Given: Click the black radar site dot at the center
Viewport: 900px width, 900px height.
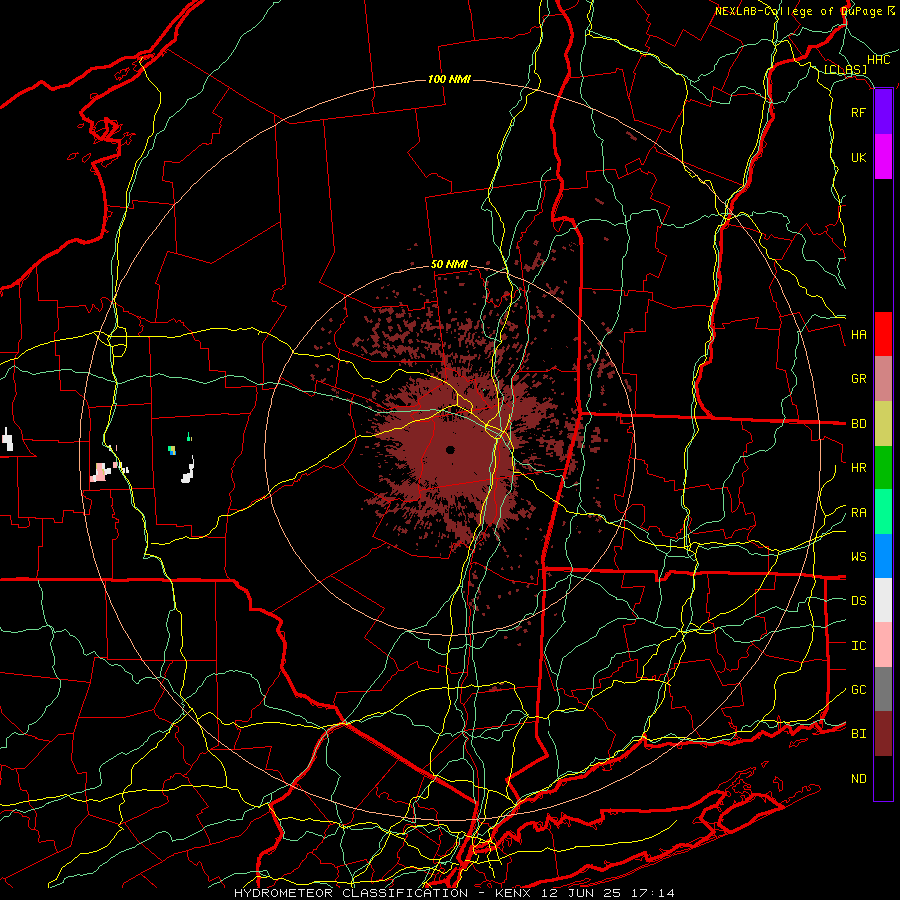Looking at the screenshot, I should point(451,450).
